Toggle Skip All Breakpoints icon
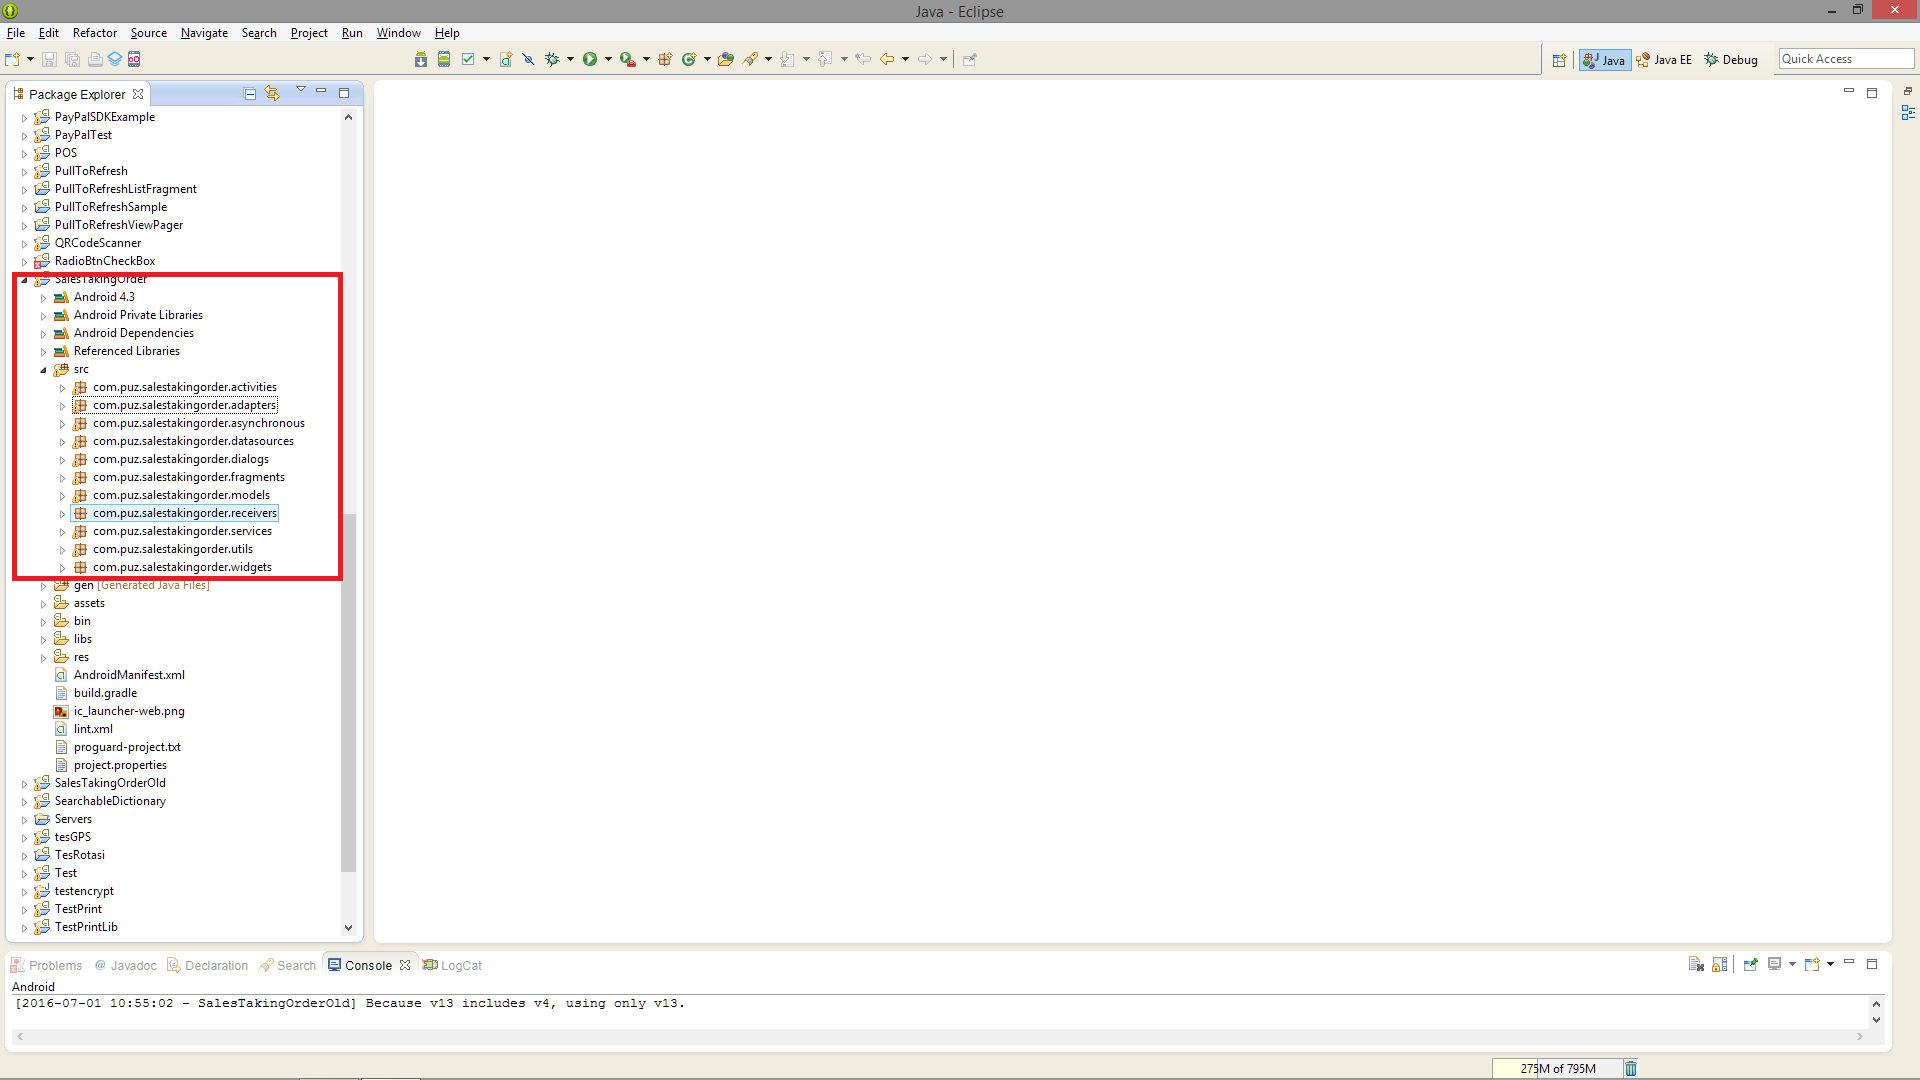The width and height of the screenshot is (1920, 1080). (x=529, y=60)
